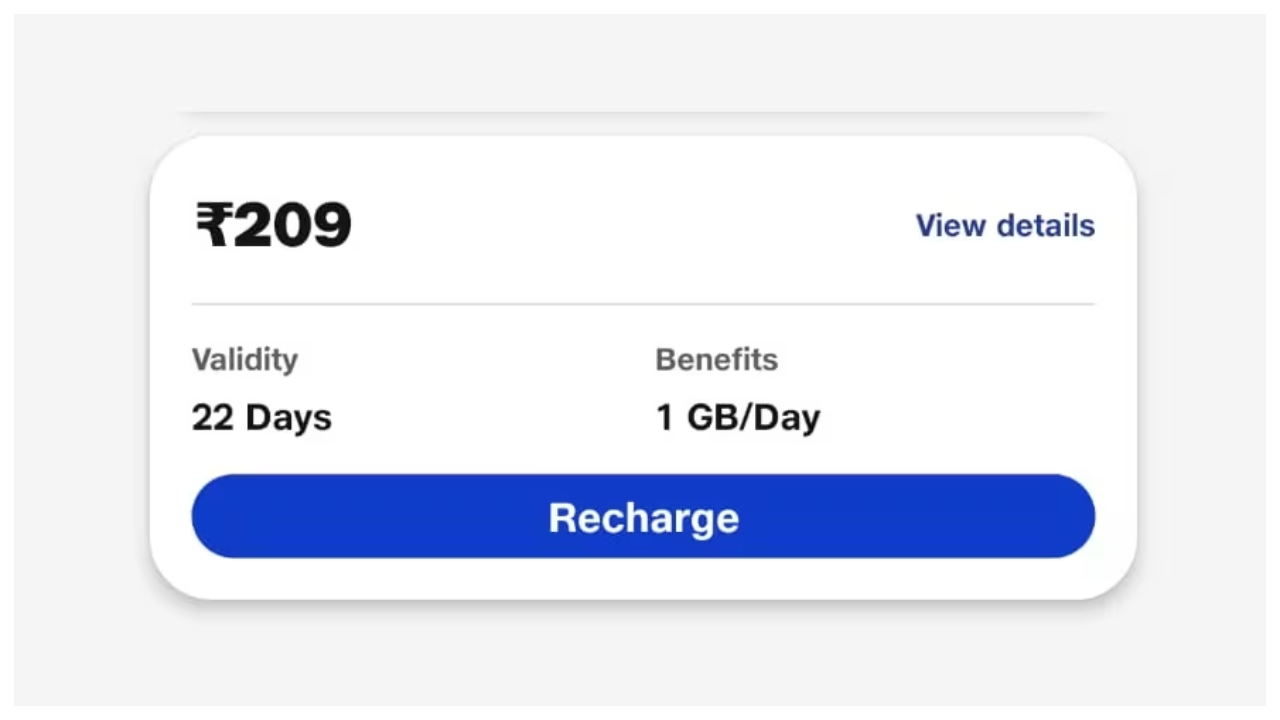This screenshot has height=720, width=1280.
Task: Click the rupee symbol before 209
Action: pyautogui.click(x=213, y=225)
